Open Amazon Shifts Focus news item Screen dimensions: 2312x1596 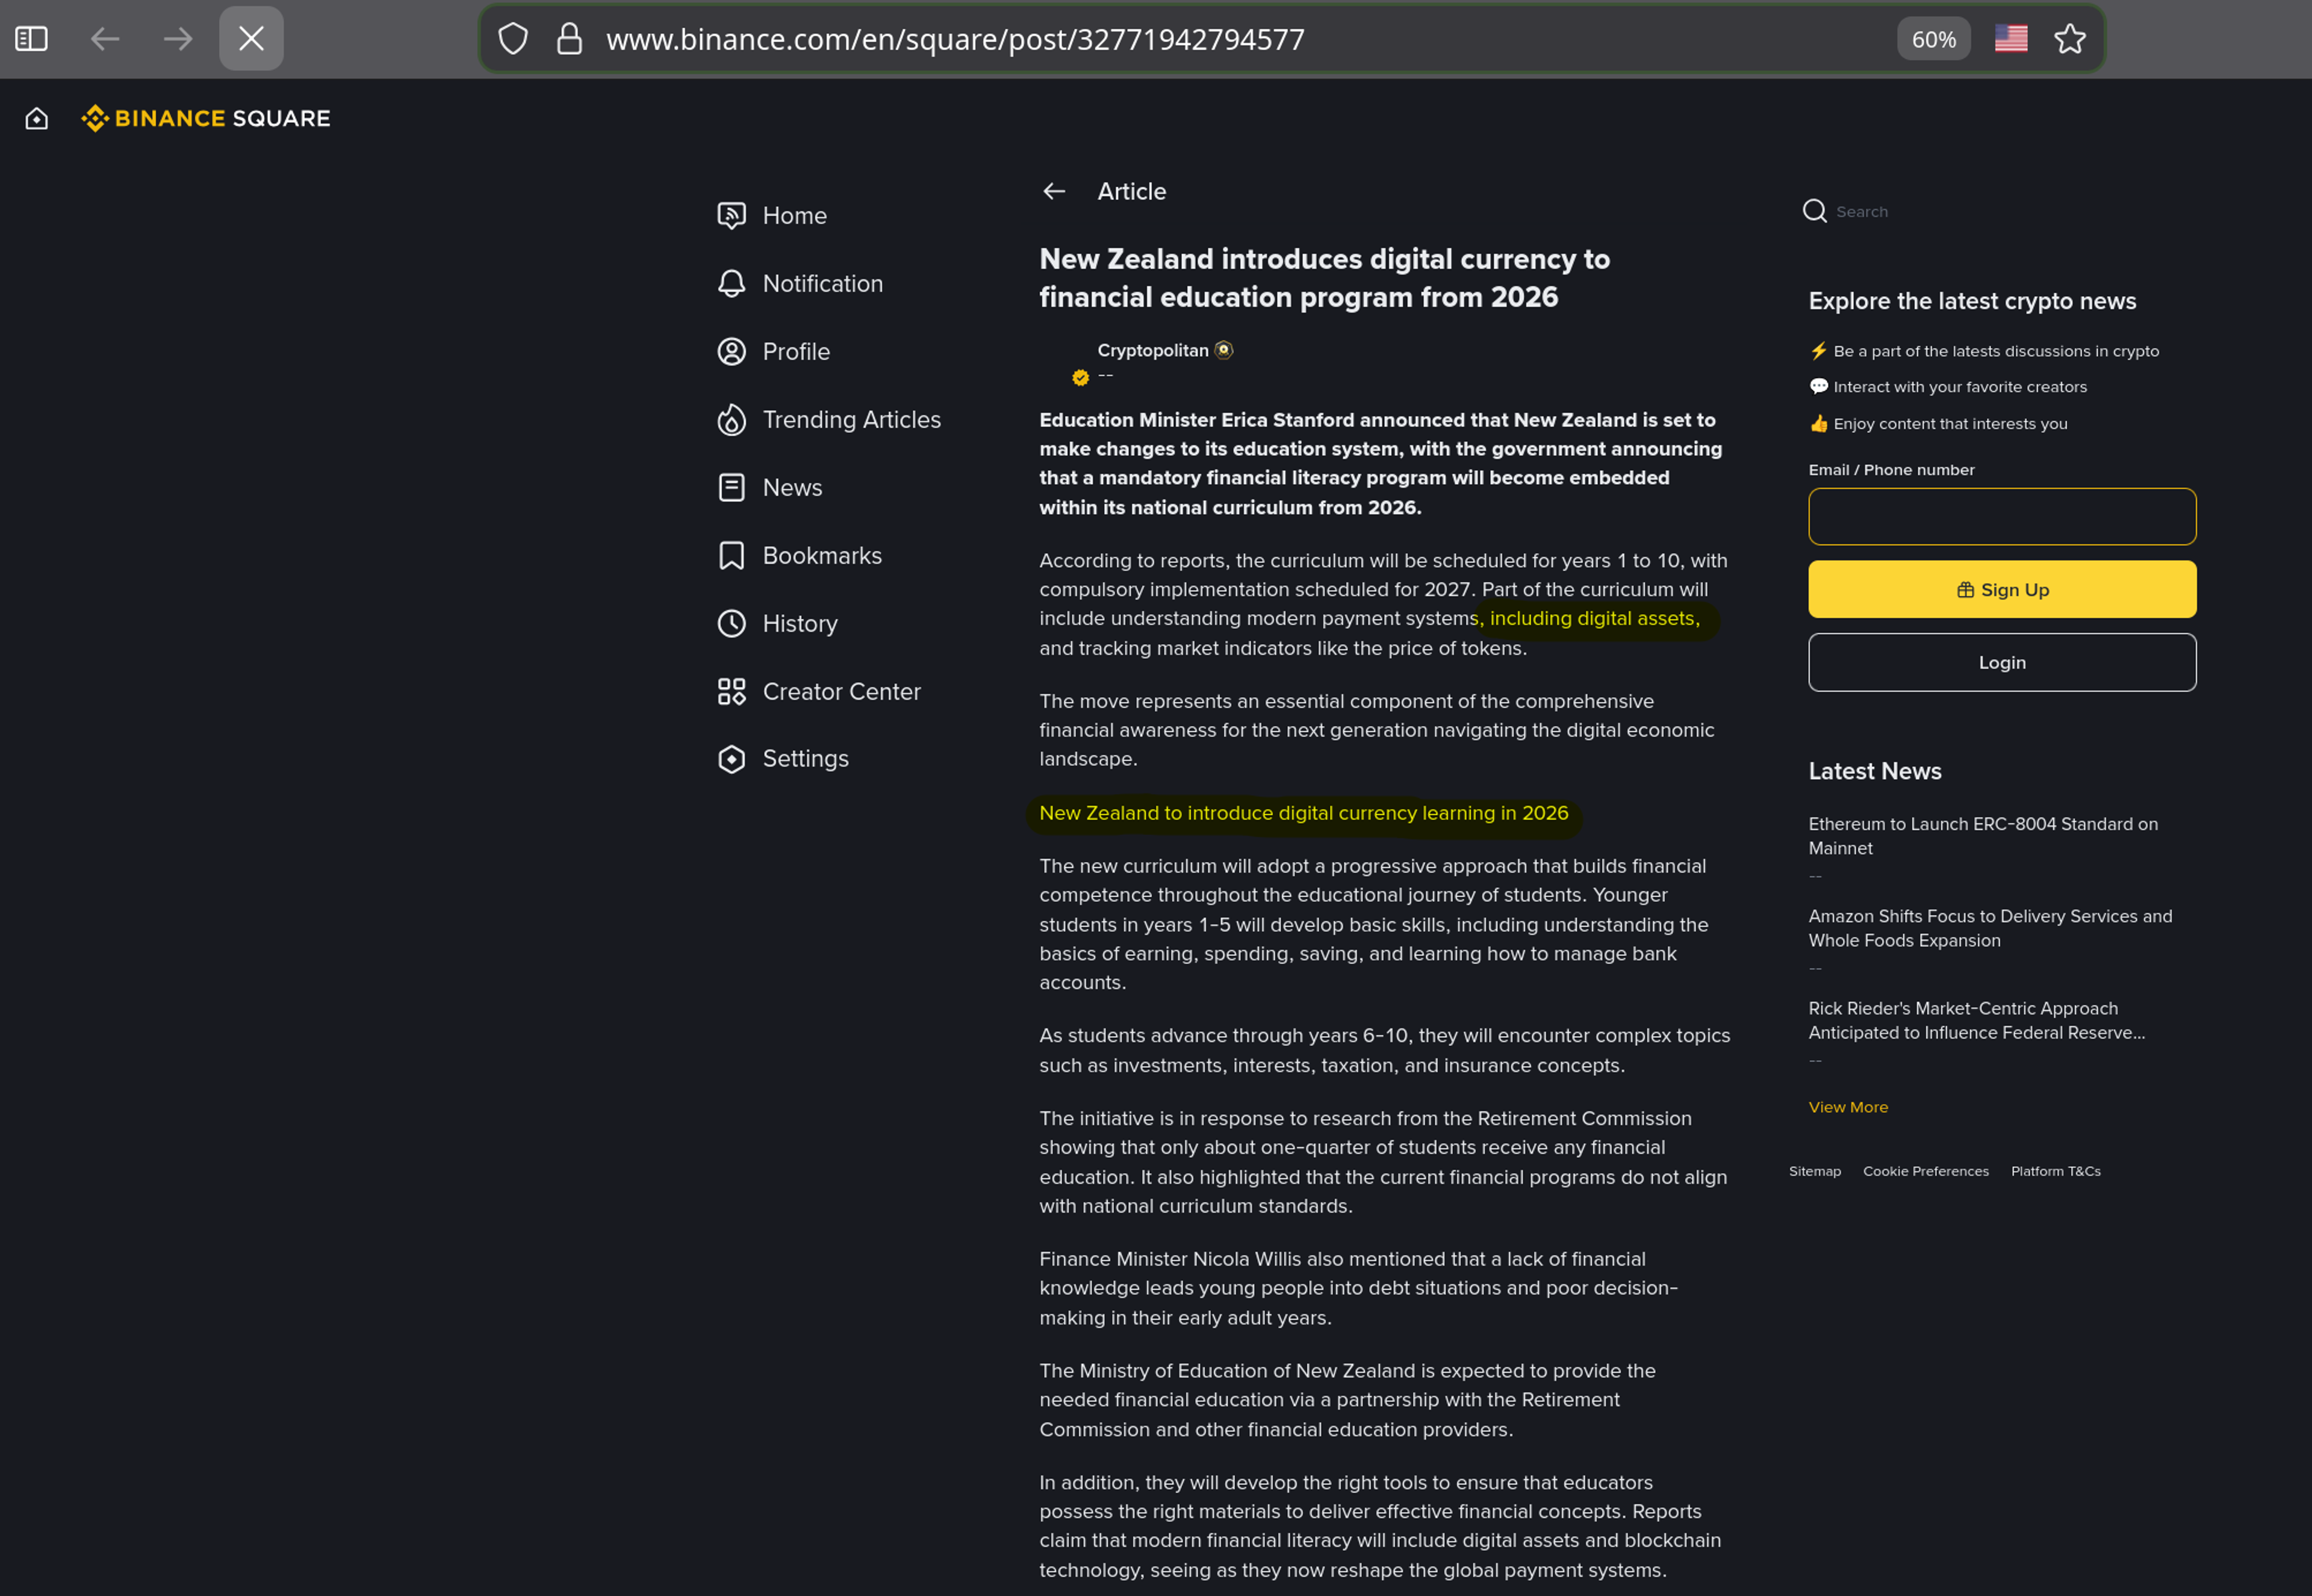tap(1990, 928)
